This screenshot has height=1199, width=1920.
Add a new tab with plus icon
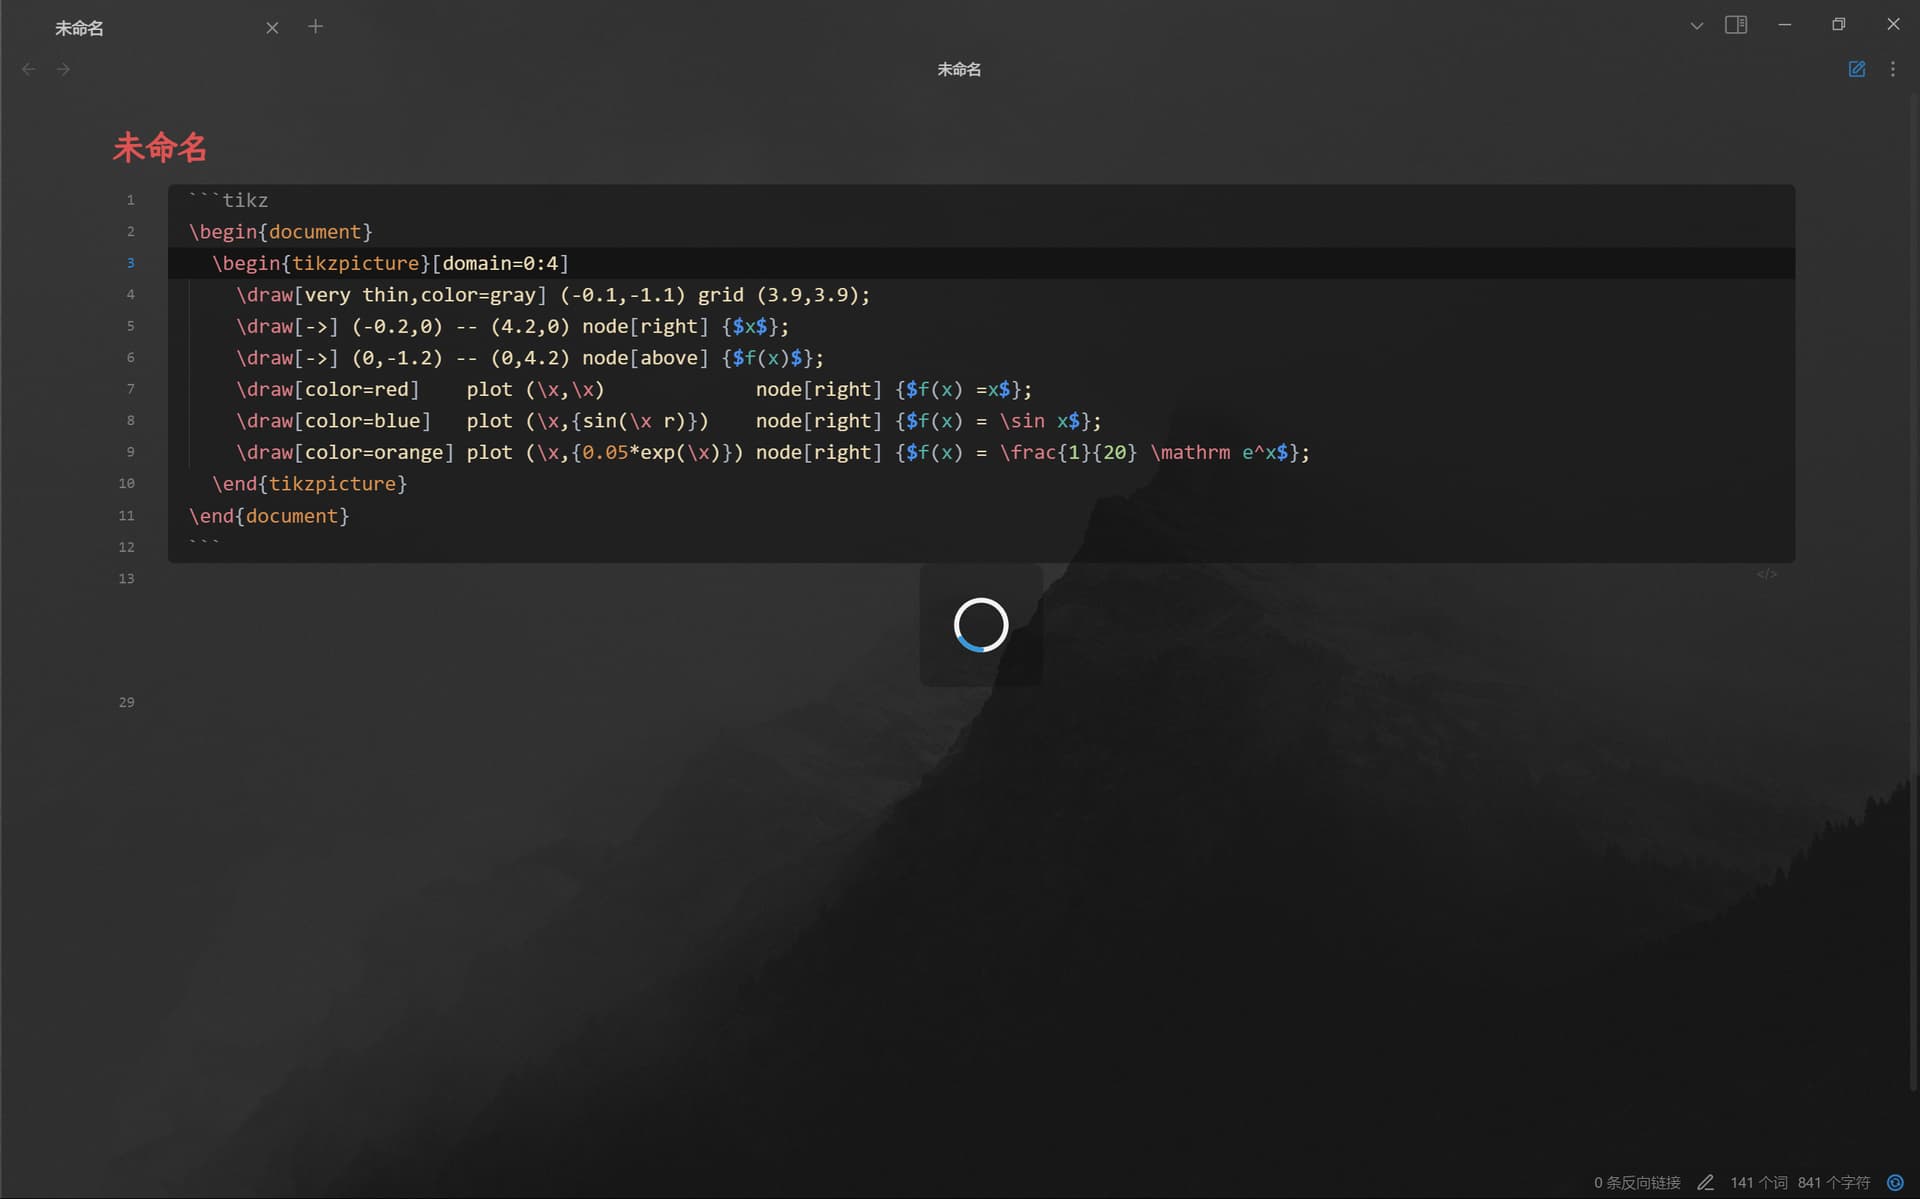315,26
